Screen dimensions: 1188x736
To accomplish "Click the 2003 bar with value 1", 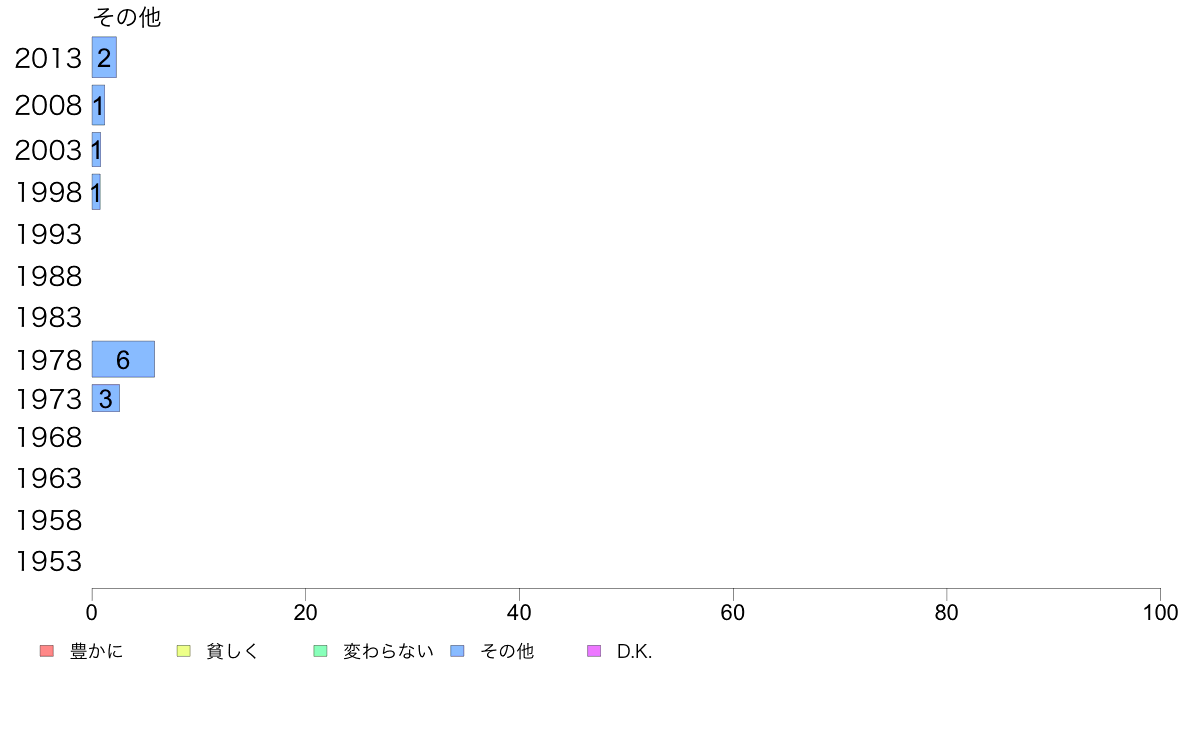I will (x=96, y=149).
